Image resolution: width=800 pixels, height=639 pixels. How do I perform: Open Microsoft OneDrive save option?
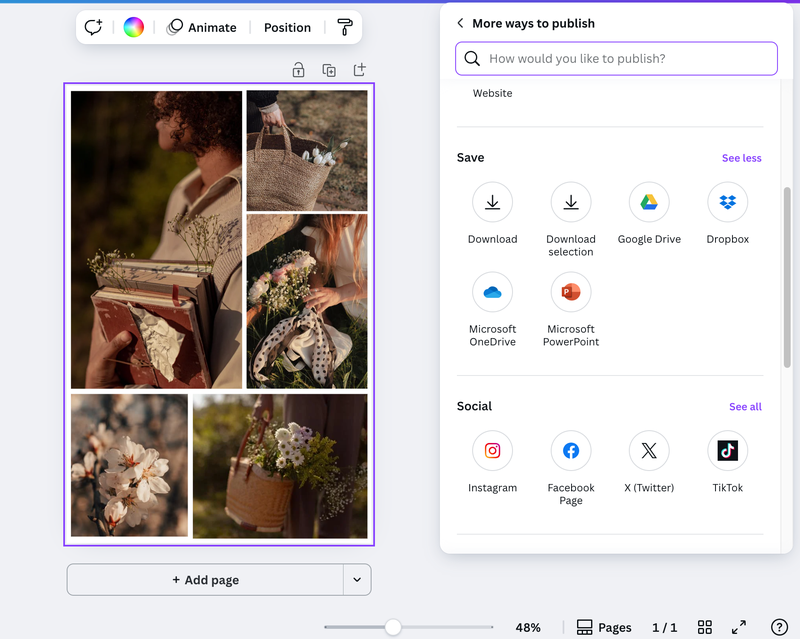click(492, 292)
